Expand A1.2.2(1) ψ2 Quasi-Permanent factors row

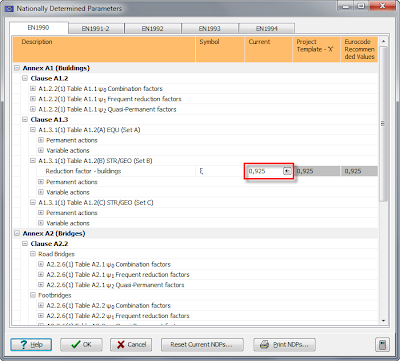pos(33,109)
